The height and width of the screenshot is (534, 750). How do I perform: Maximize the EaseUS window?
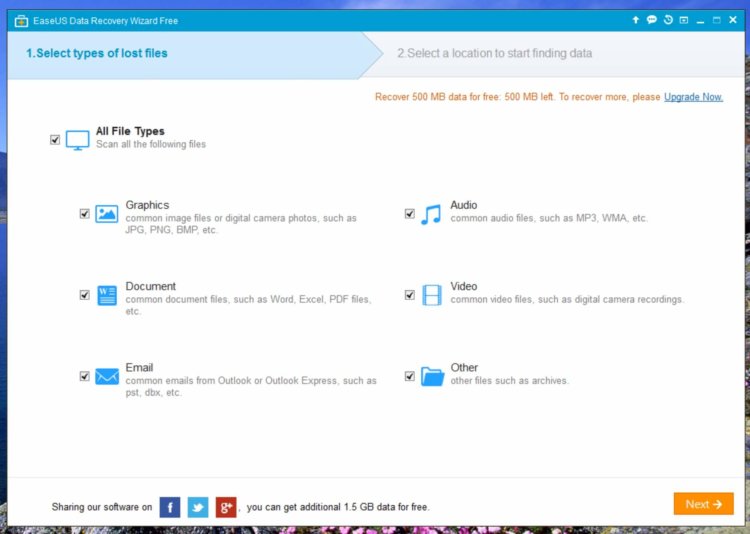click(717, 20)
